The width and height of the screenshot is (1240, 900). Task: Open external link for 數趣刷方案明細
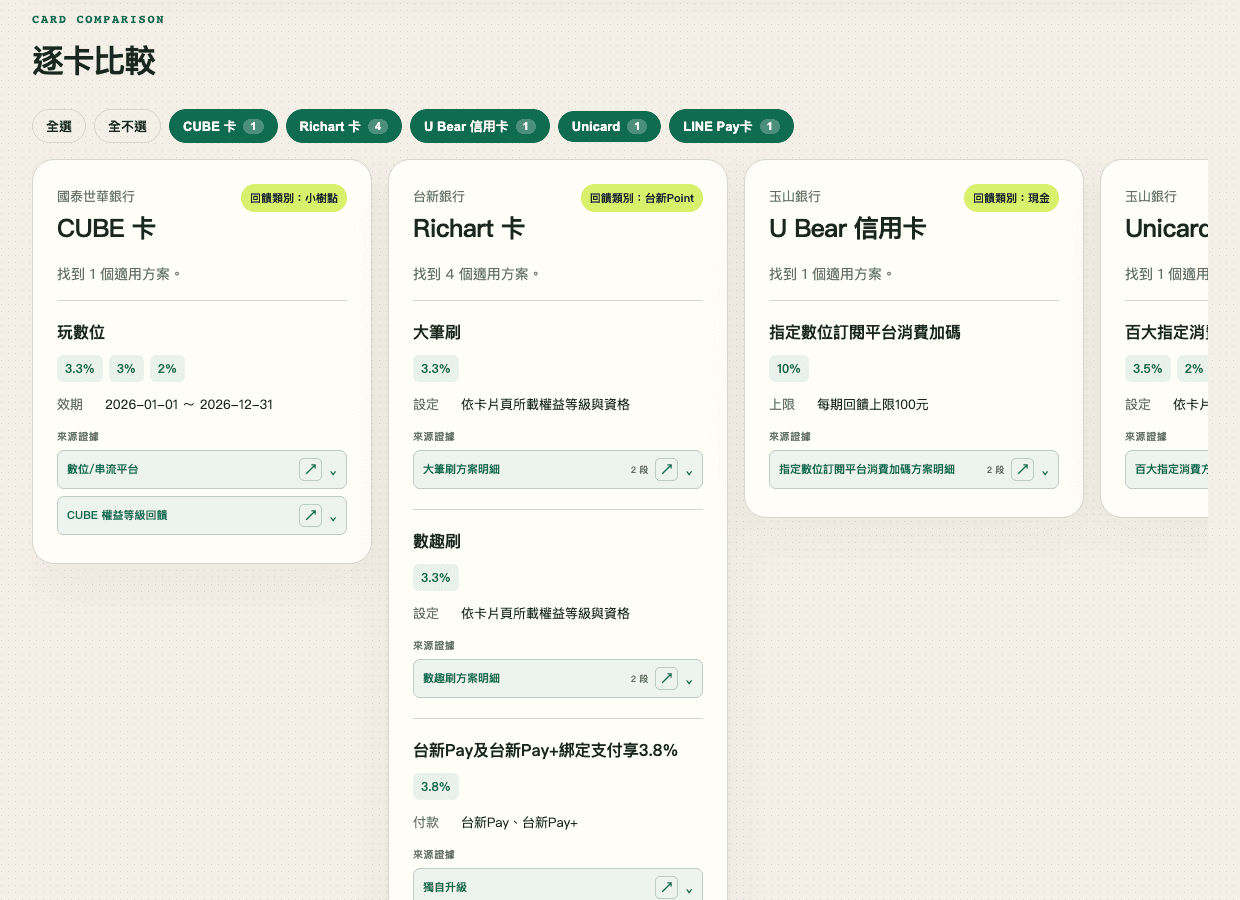click(x=667, y=678)
